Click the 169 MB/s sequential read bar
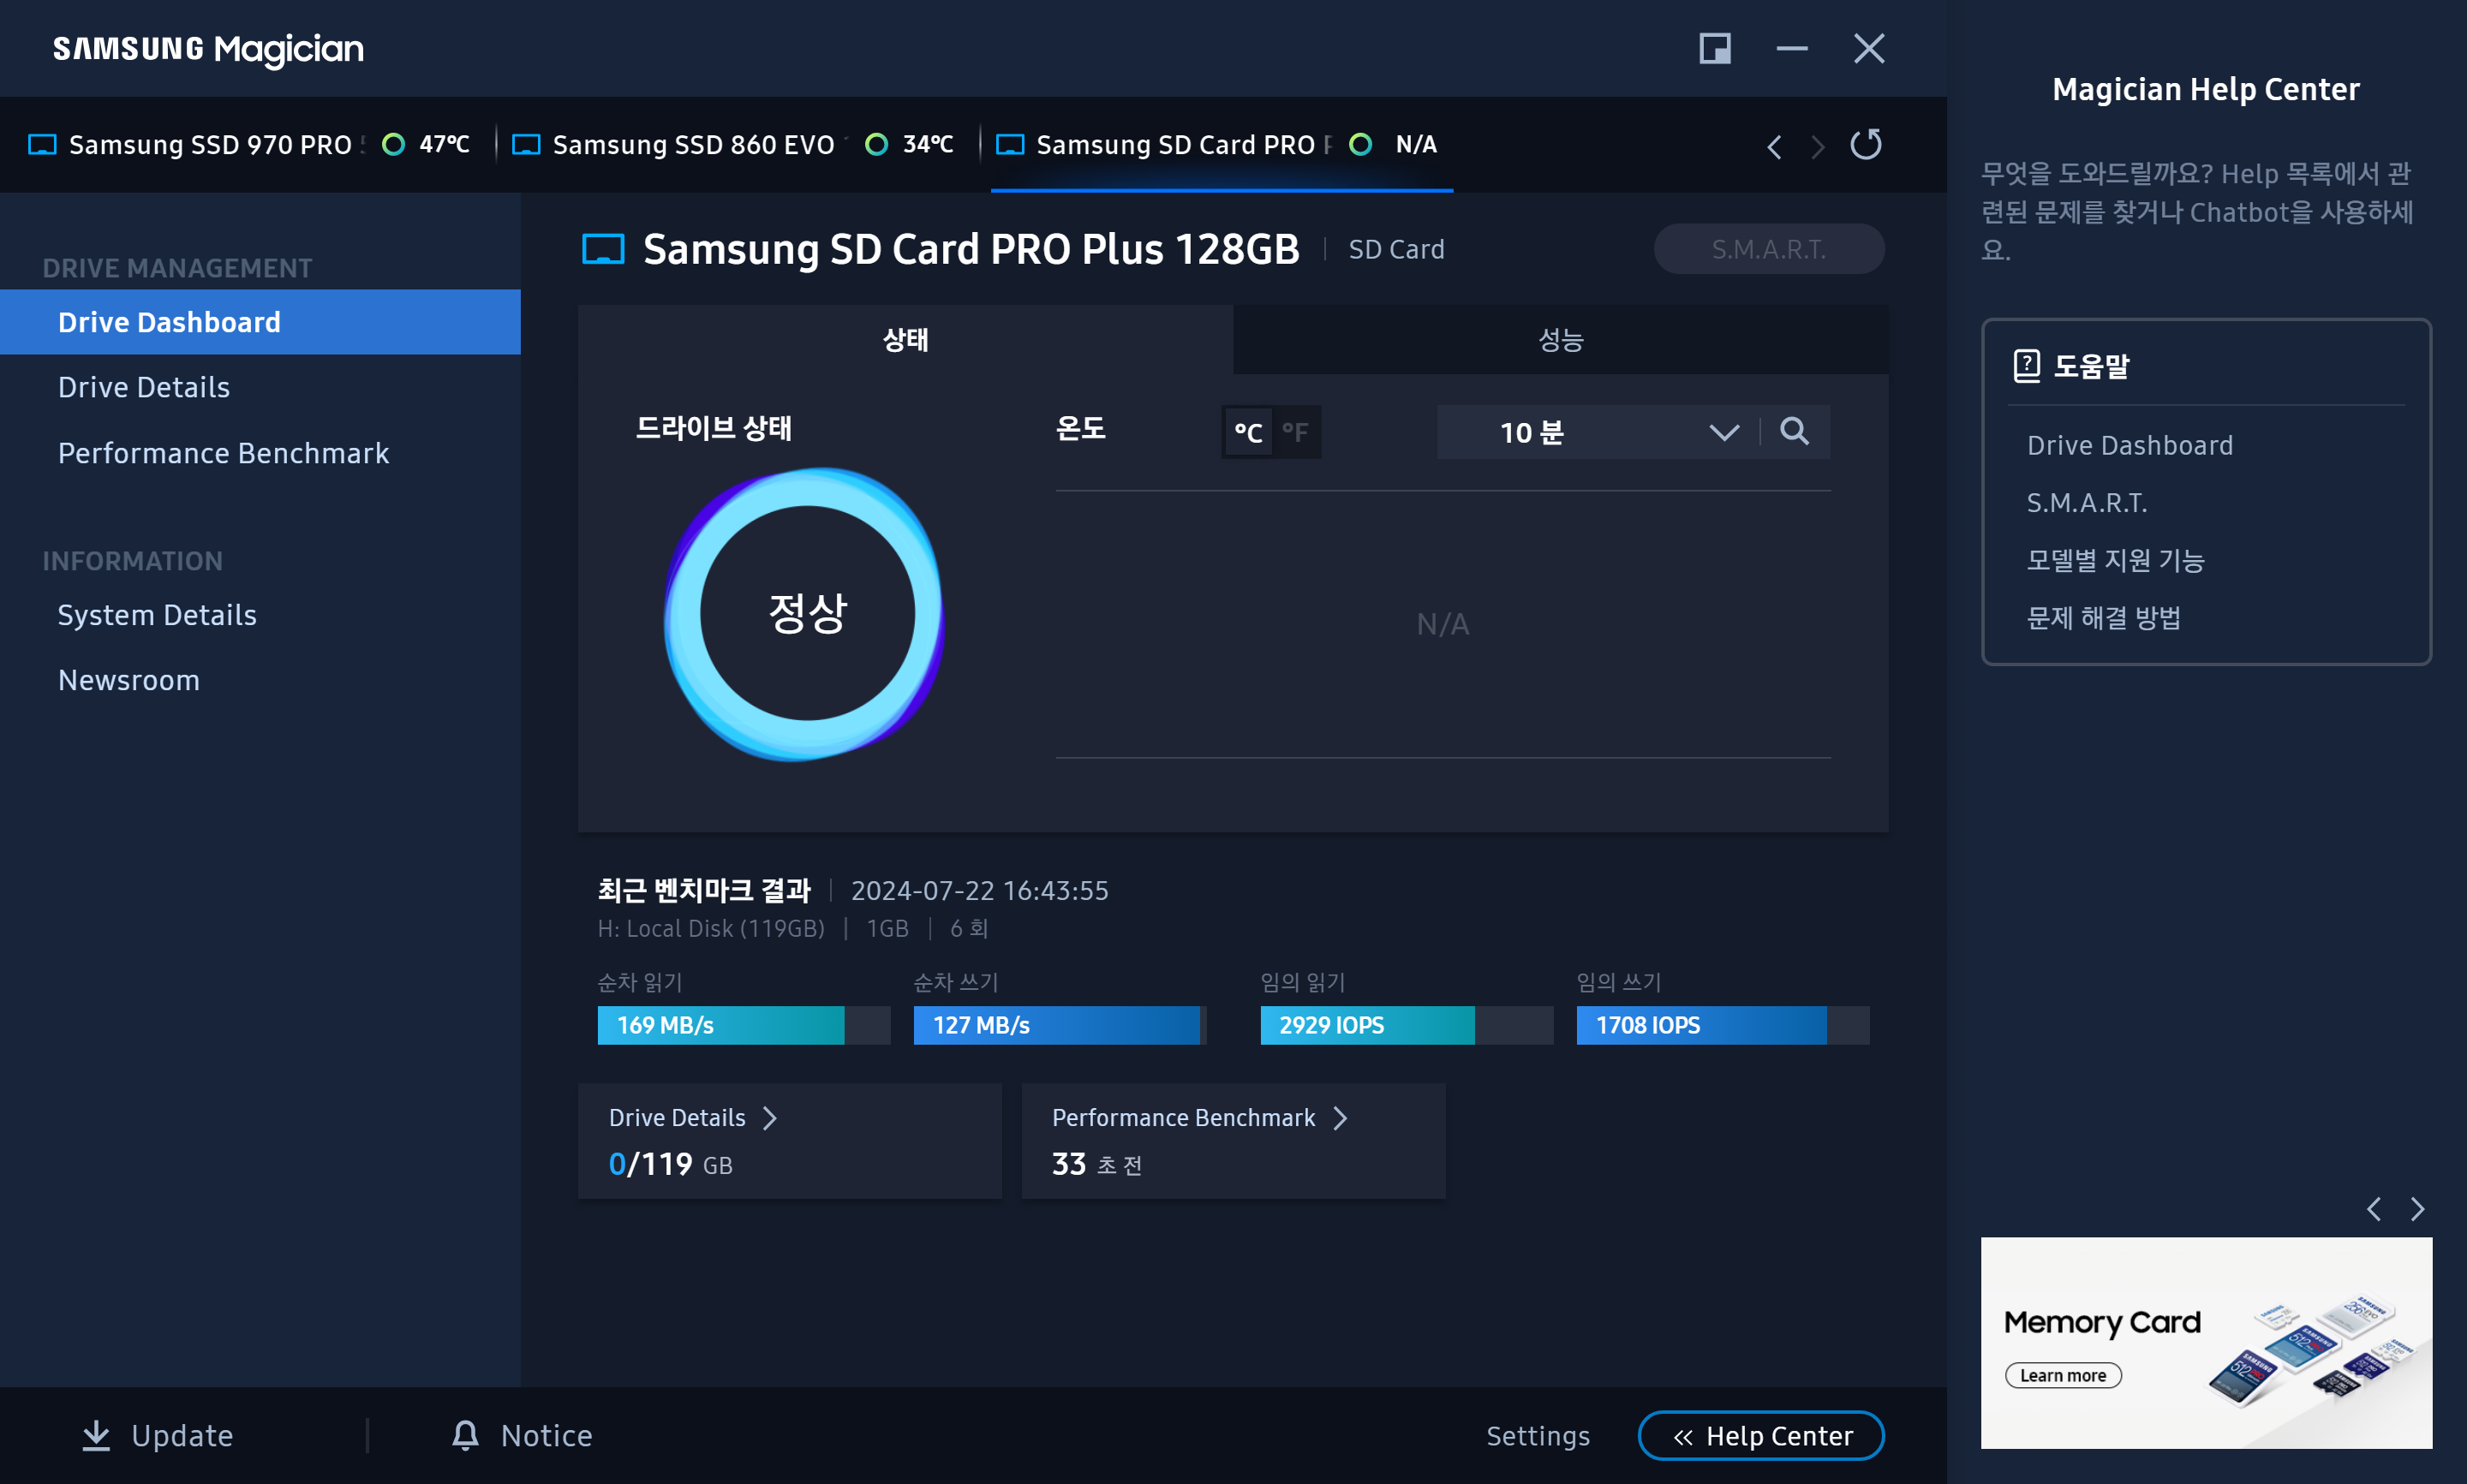 pos(743,1025)
